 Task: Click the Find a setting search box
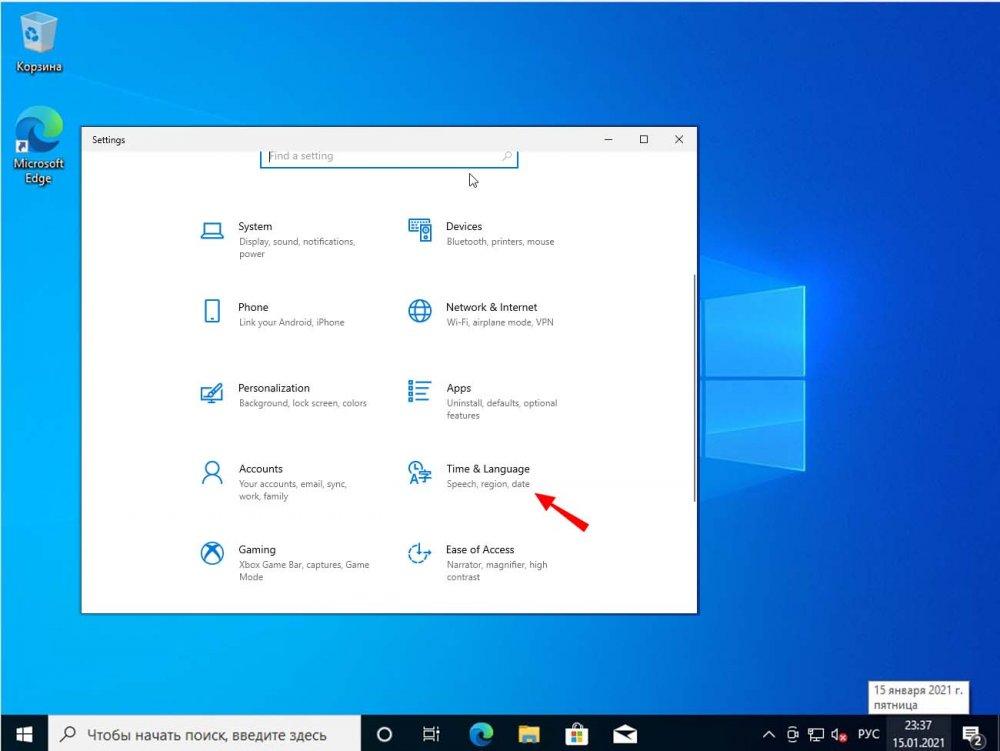click(x=389, y=157)
